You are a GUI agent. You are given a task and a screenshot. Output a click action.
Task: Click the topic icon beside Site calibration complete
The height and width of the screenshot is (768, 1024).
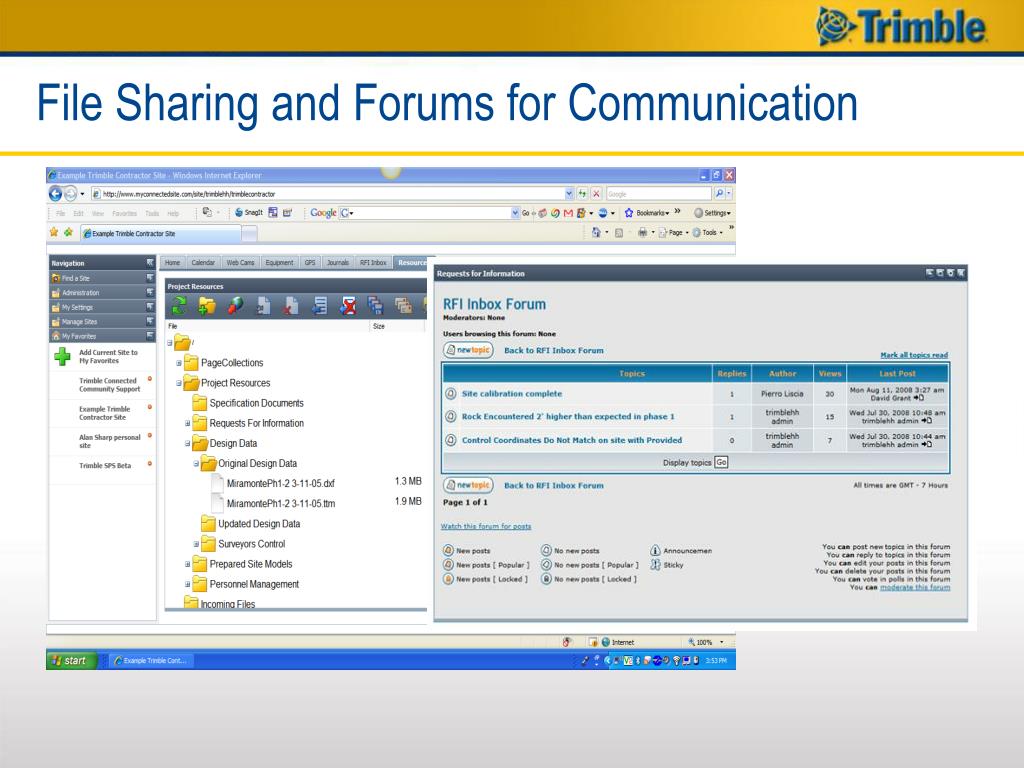(x=451, y=394)
